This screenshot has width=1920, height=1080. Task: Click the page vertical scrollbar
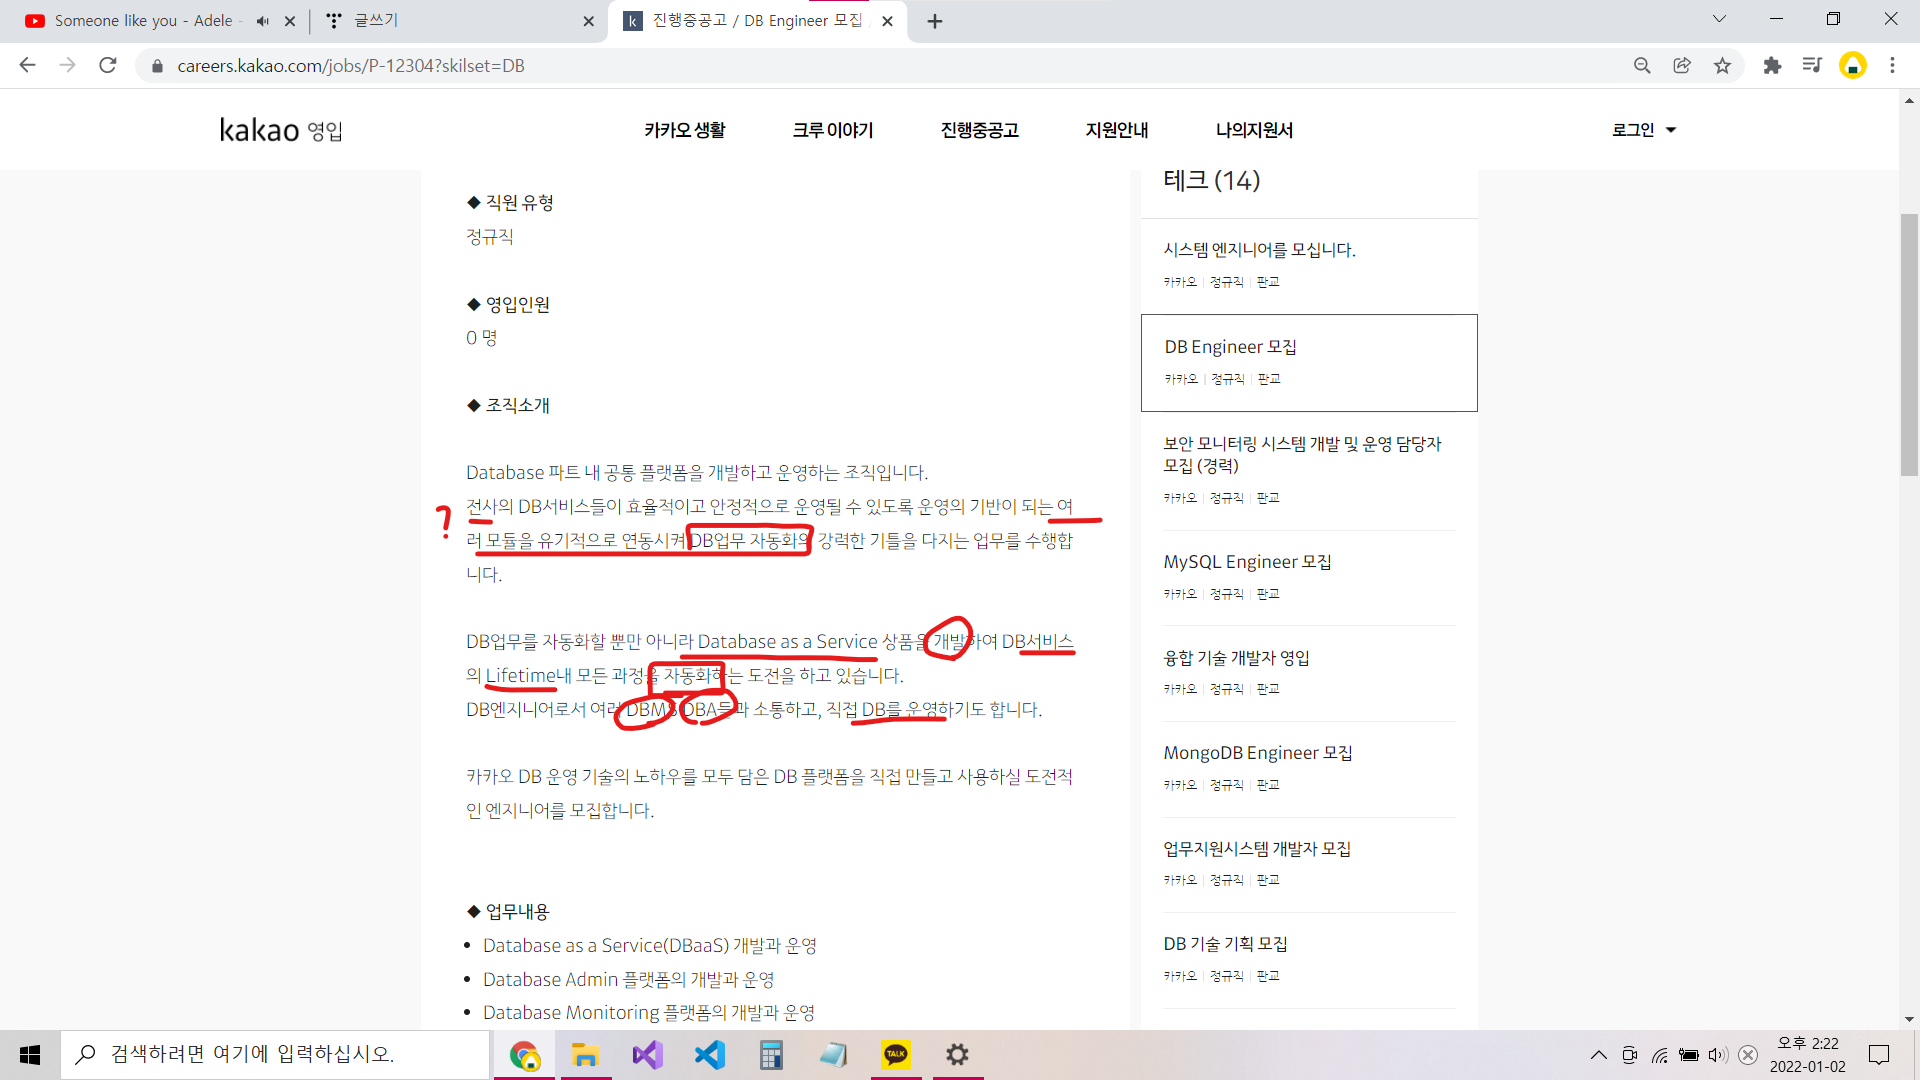tap(1909, 345)
